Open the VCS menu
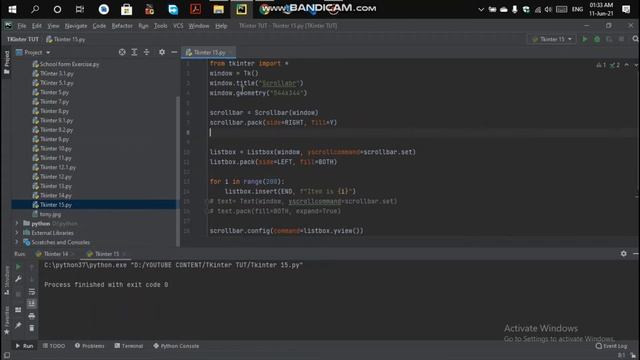The height and width of the screenshot is (360, 640). click(x=178, y=26)
